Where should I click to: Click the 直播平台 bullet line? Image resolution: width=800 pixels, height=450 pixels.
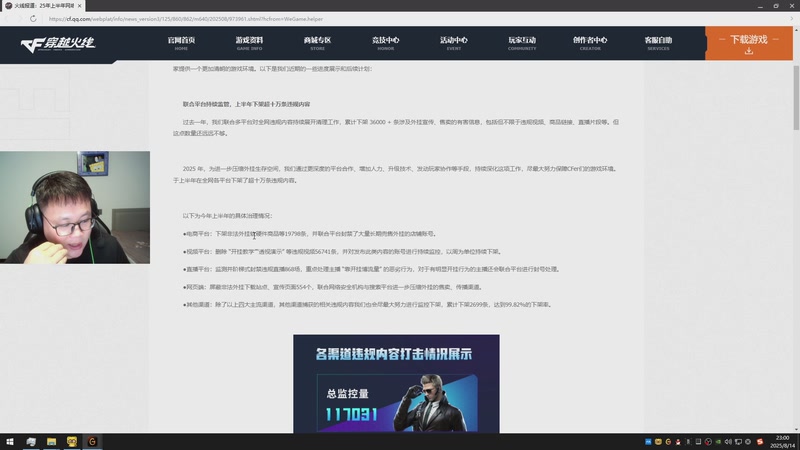coord(371,269)
